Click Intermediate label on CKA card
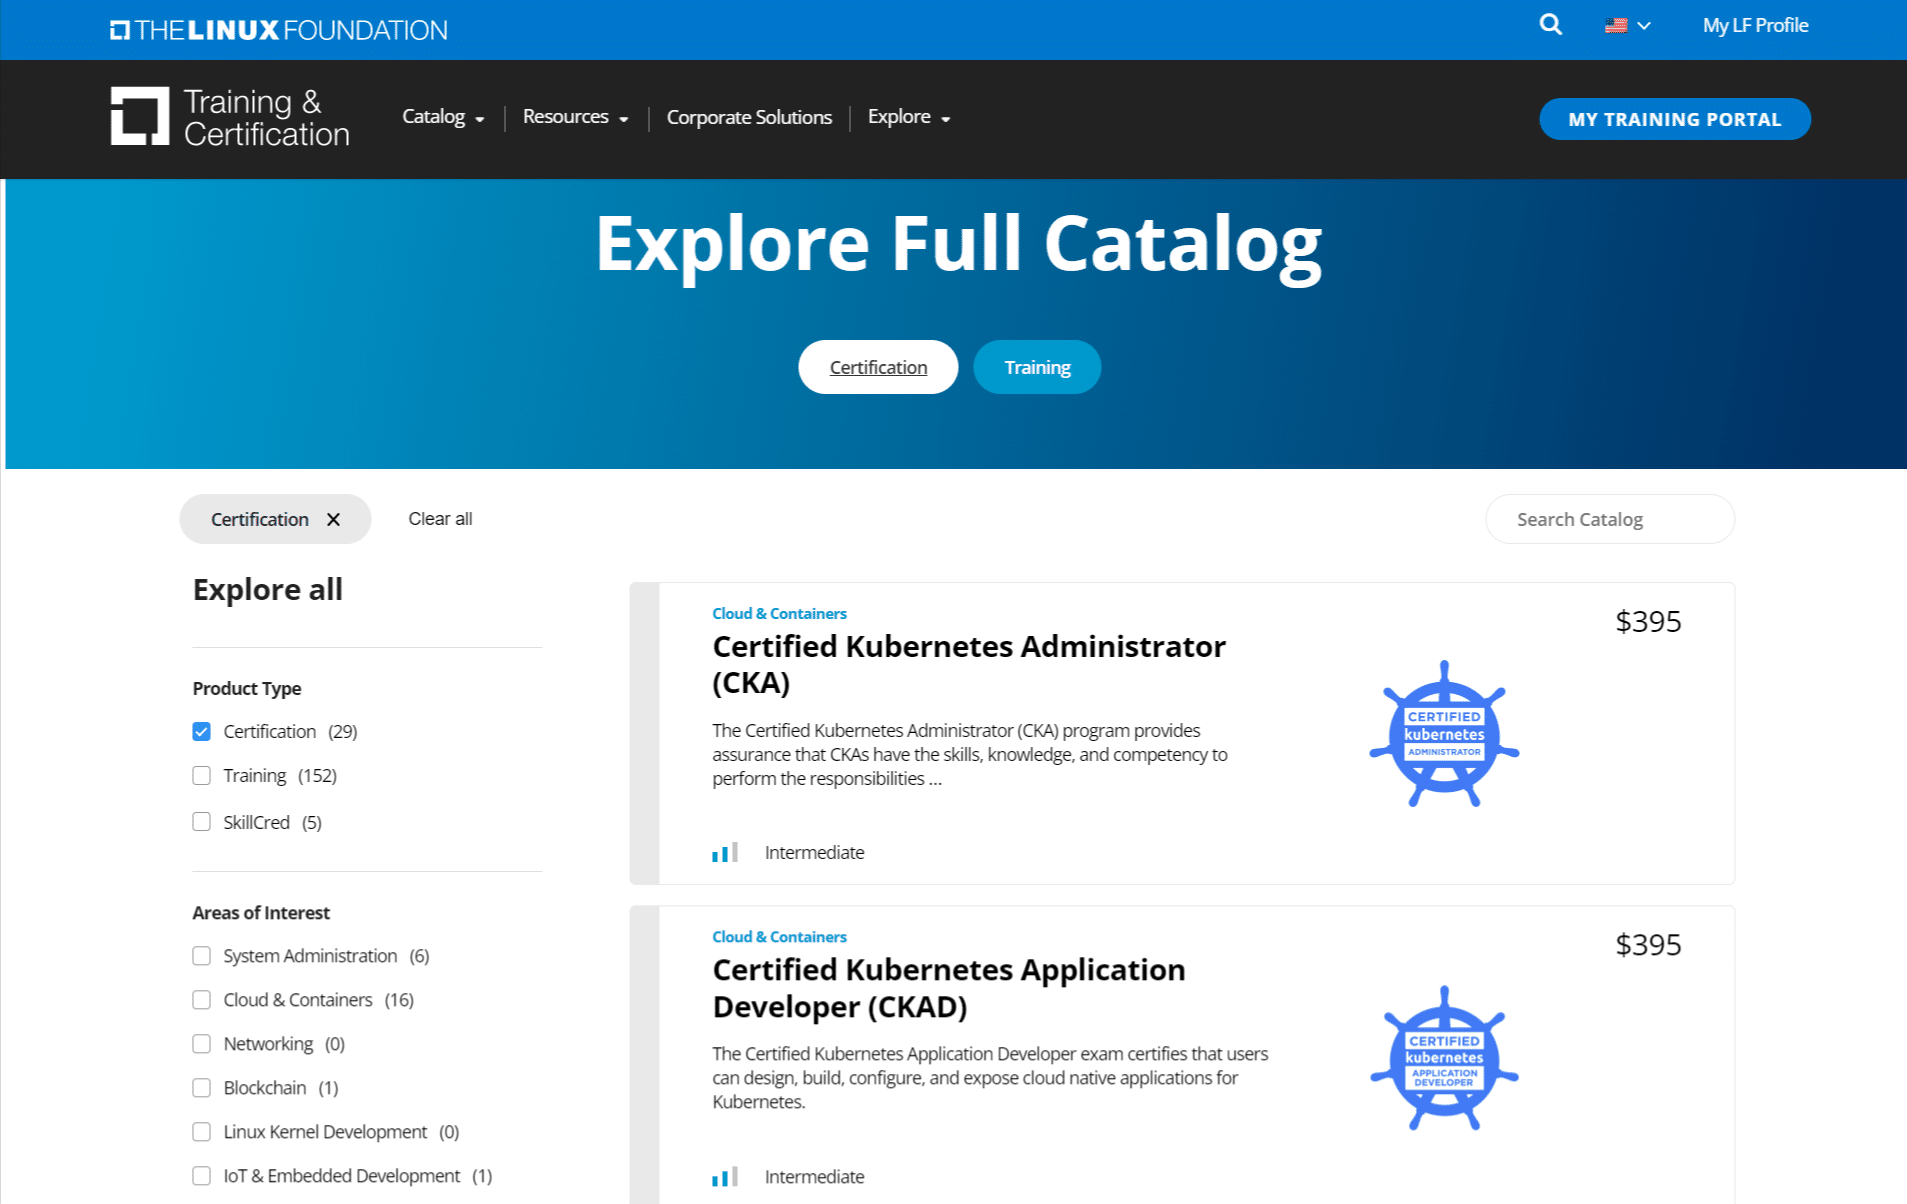 pos(814,852)
